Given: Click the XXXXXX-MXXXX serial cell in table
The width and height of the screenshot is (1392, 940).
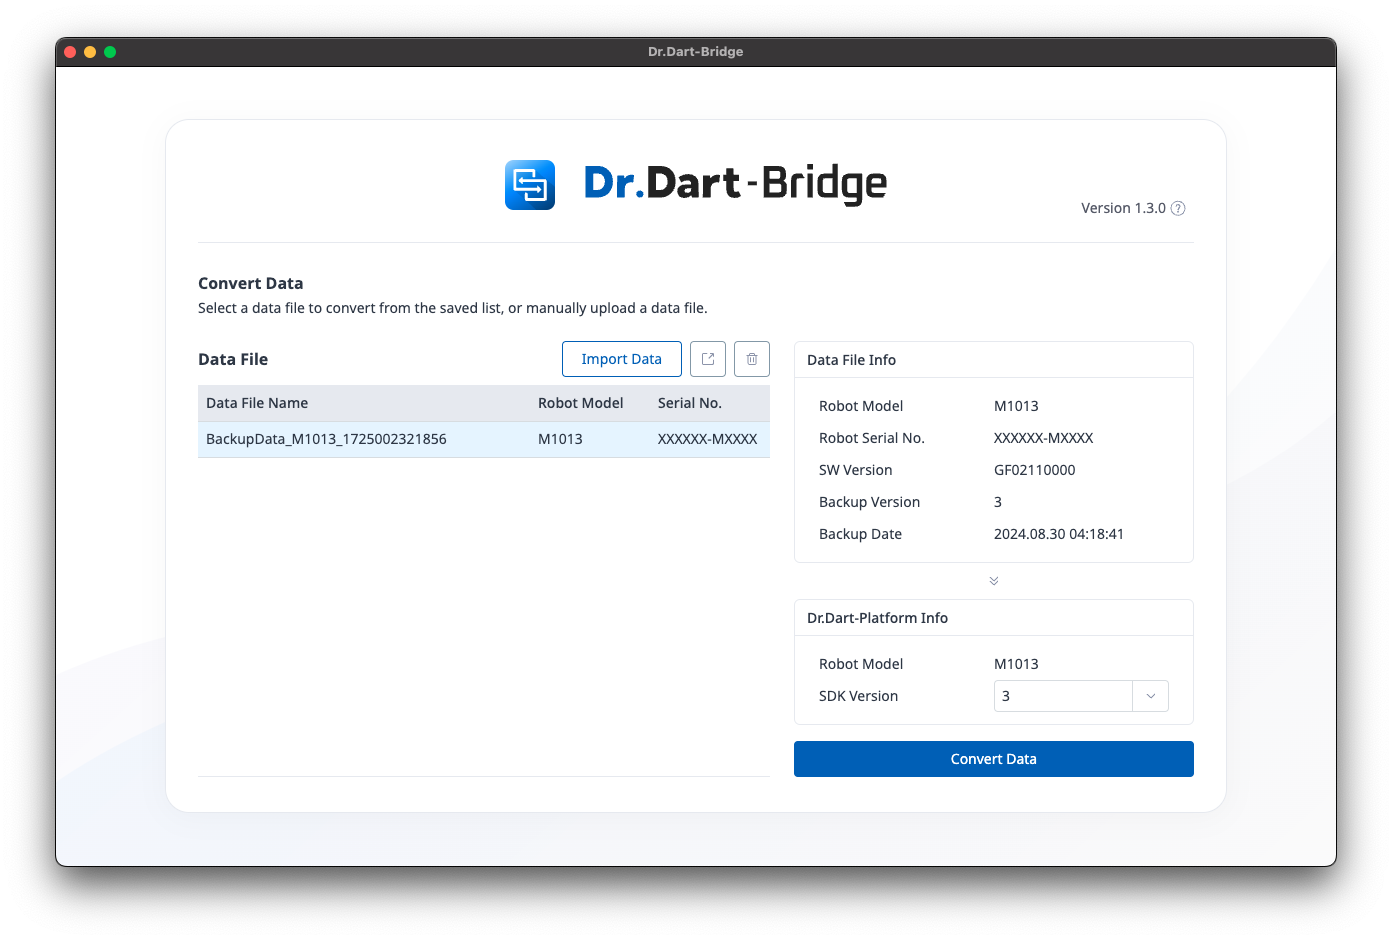Looking at the screenshot, I should coord(707,439).
